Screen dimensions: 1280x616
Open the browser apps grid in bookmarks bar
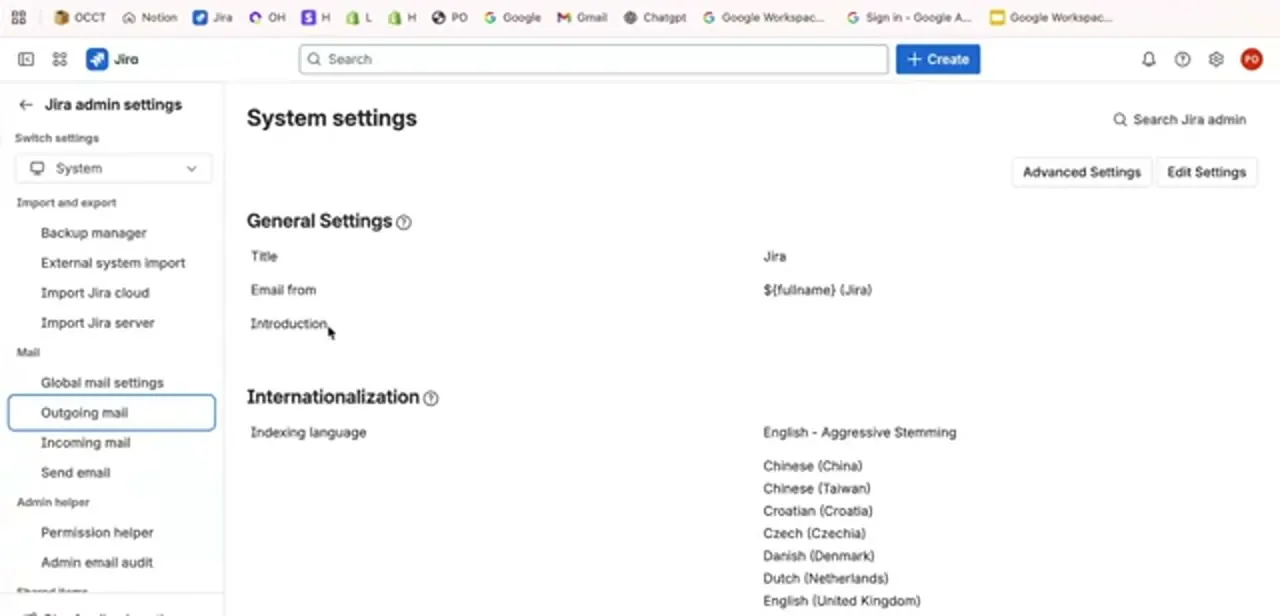tap(18, 17)
